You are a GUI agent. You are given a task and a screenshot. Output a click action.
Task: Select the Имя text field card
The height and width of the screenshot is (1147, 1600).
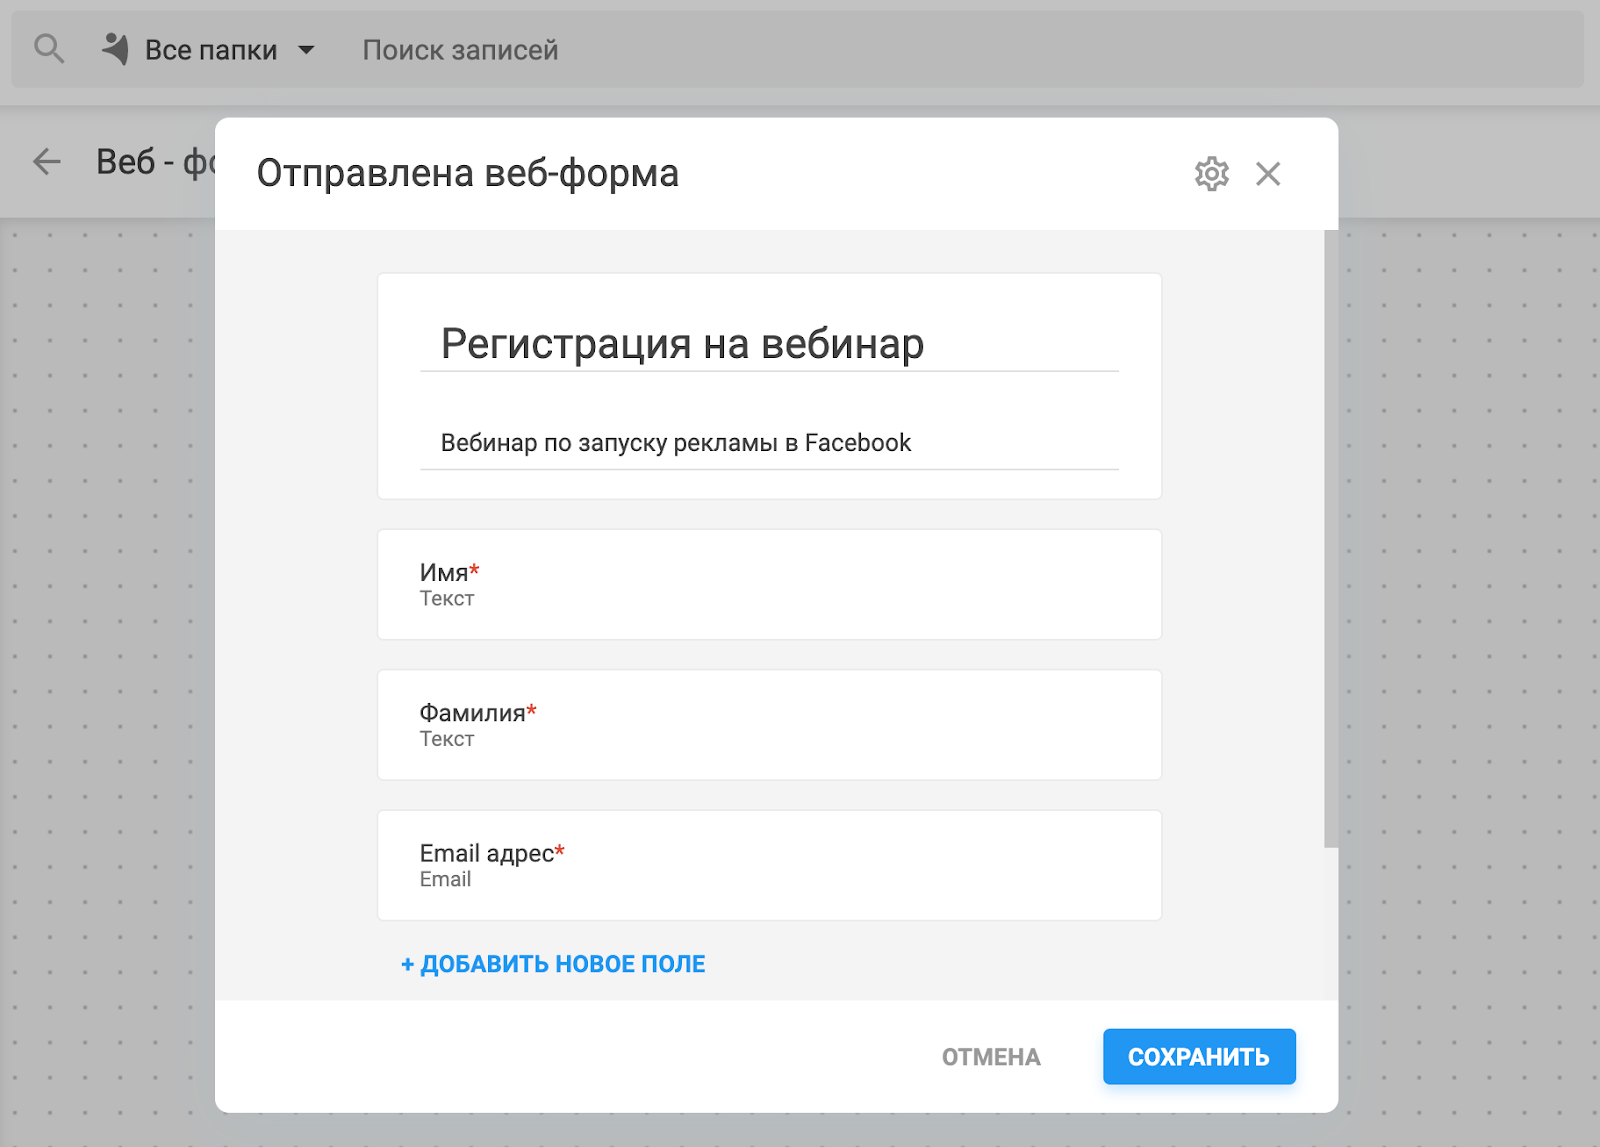tap(768, 585)
